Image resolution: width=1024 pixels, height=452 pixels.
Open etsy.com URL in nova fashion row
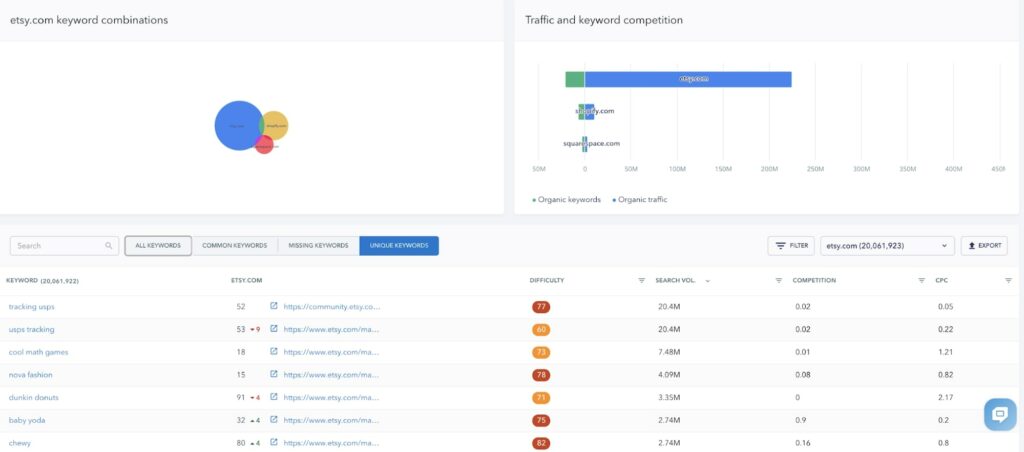pos(331,375)
